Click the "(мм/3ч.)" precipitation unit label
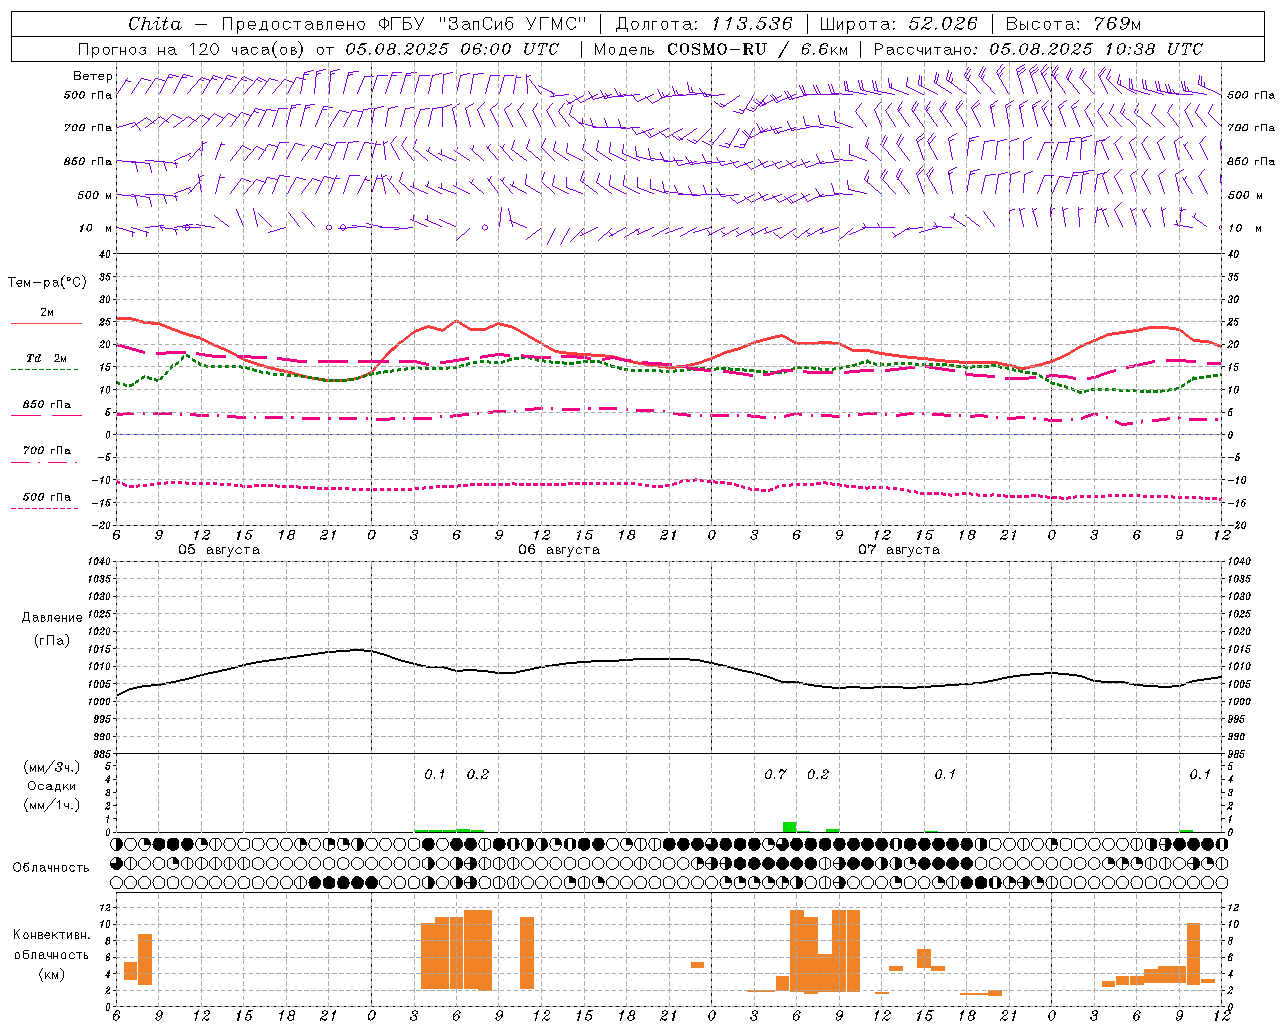The width and height of the screenshot is (1280, 1024). pyautogui.click(x=52, y=767)
